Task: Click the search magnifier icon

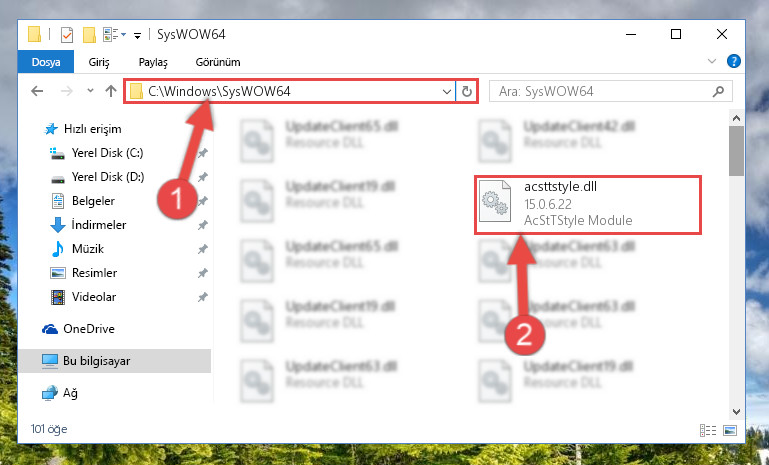Action: (718, 91)
